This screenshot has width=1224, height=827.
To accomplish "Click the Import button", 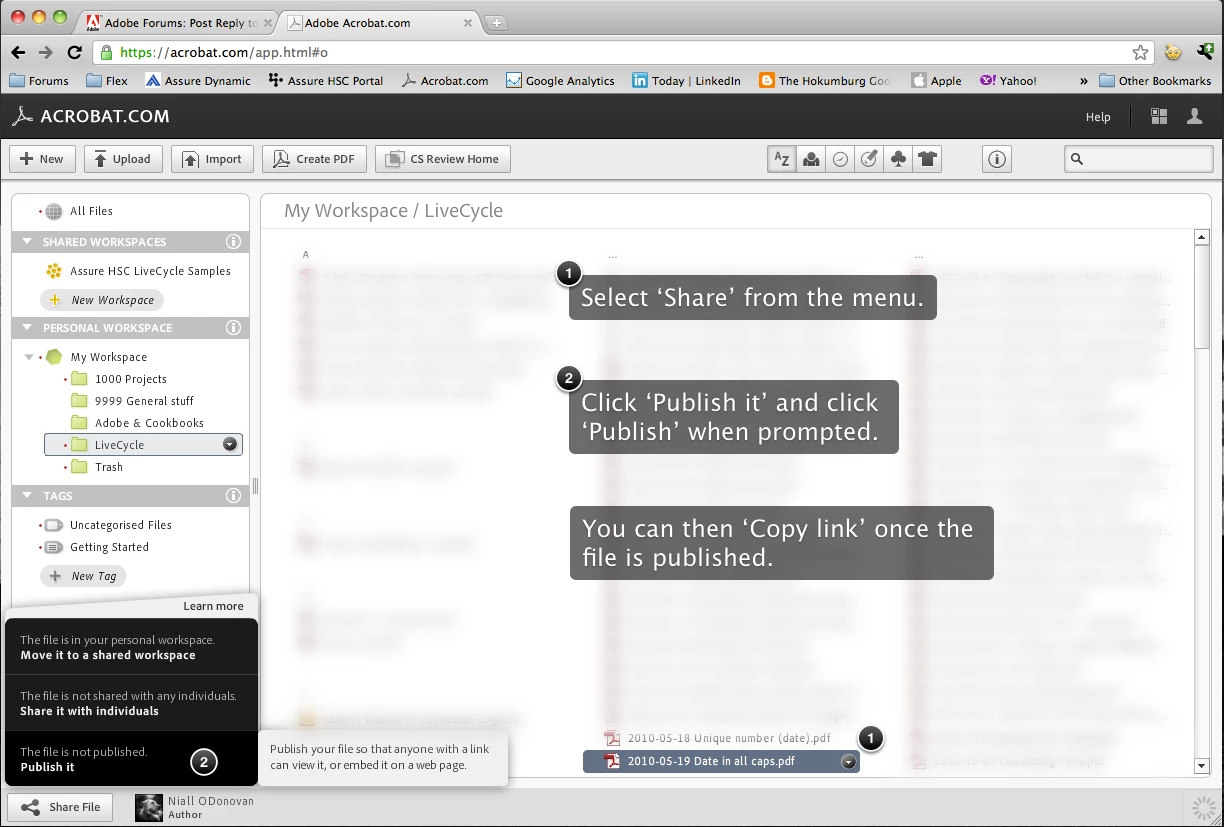I will tap(212, 159).
